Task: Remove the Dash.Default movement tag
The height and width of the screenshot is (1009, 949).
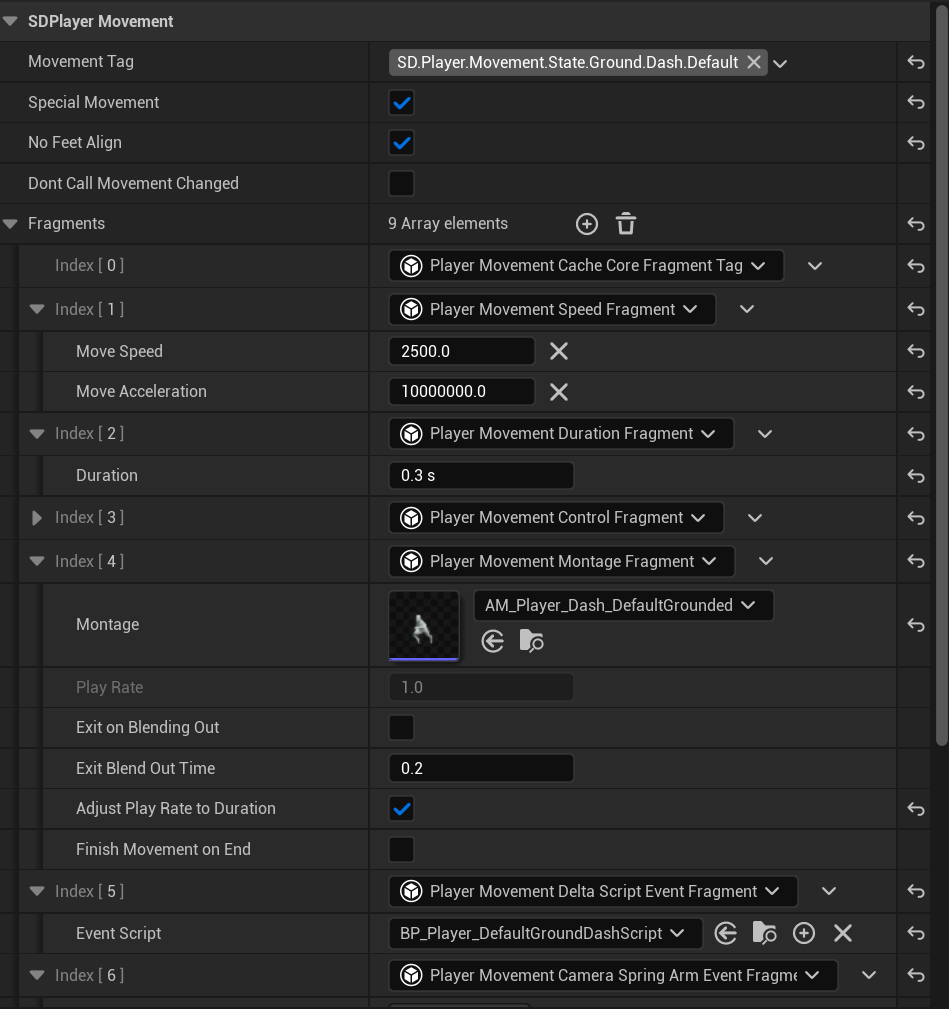Action: tap(754, 62)
